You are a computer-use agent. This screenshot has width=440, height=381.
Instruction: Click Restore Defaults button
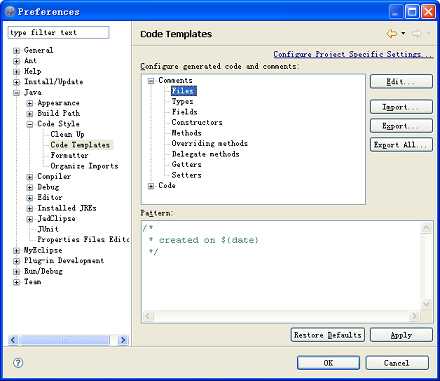(x=328, y=335)
